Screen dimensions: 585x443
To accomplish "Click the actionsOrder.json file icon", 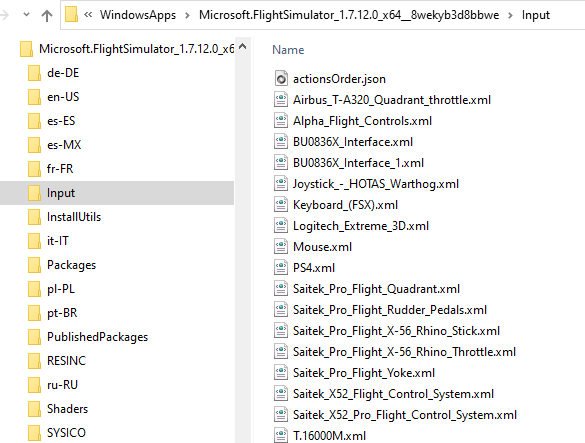I will (x=281, y=78).
